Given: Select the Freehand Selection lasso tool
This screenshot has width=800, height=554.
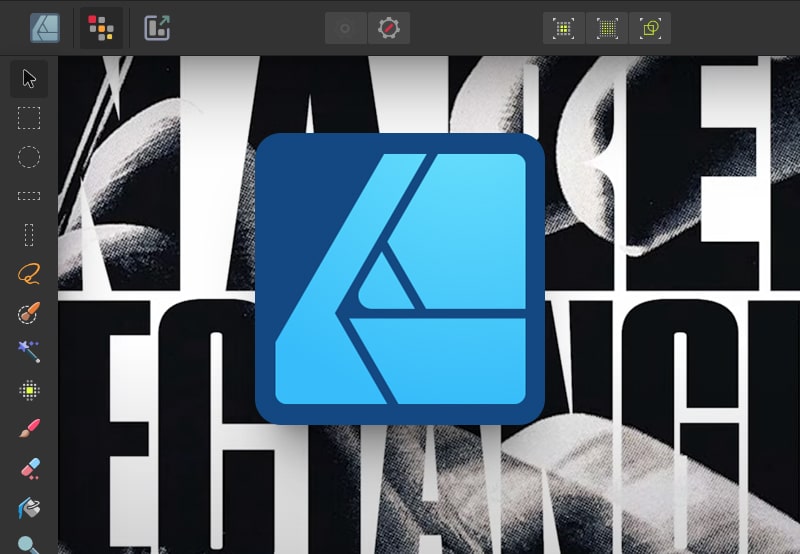Looking at the screenshot, I should coord(29,274).
